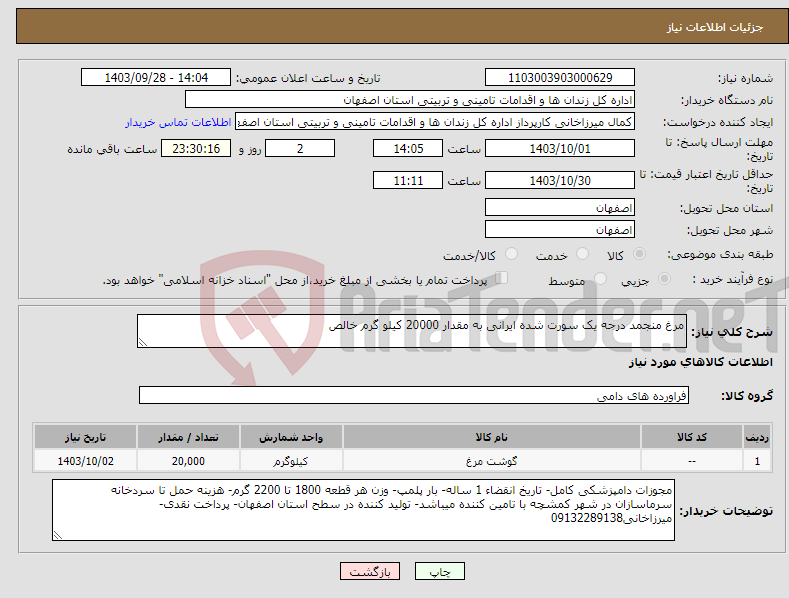Click the goods group field فراورده های دامی
789x598 pixels.
(x=414, y=396)
